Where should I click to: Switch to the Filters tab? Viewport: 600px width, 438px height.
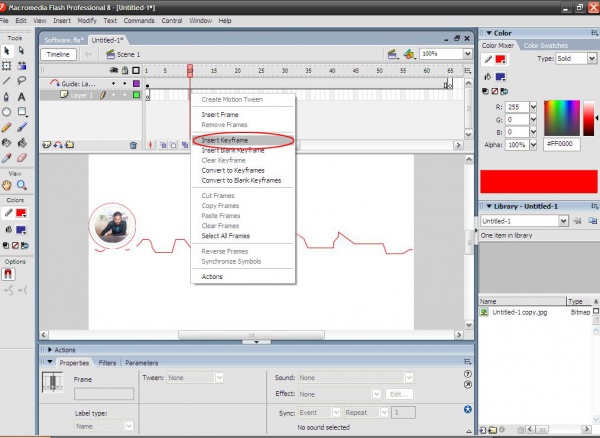click(107, 363)
